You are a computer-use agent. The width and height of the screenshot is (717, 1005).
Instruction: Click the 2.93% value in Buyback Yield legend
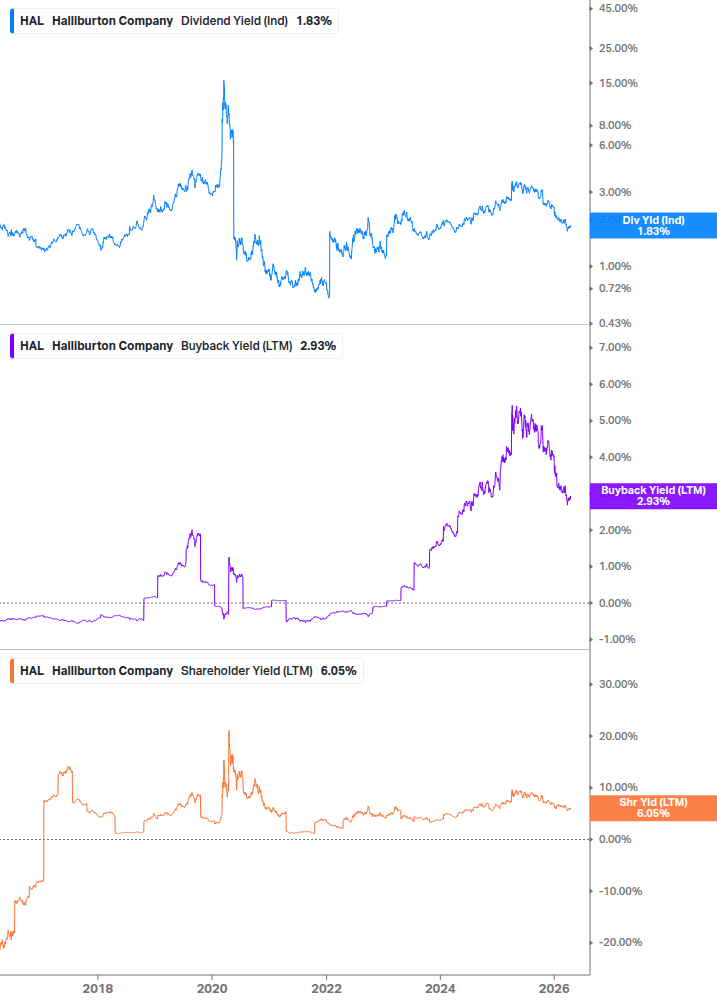pos(318,346)
